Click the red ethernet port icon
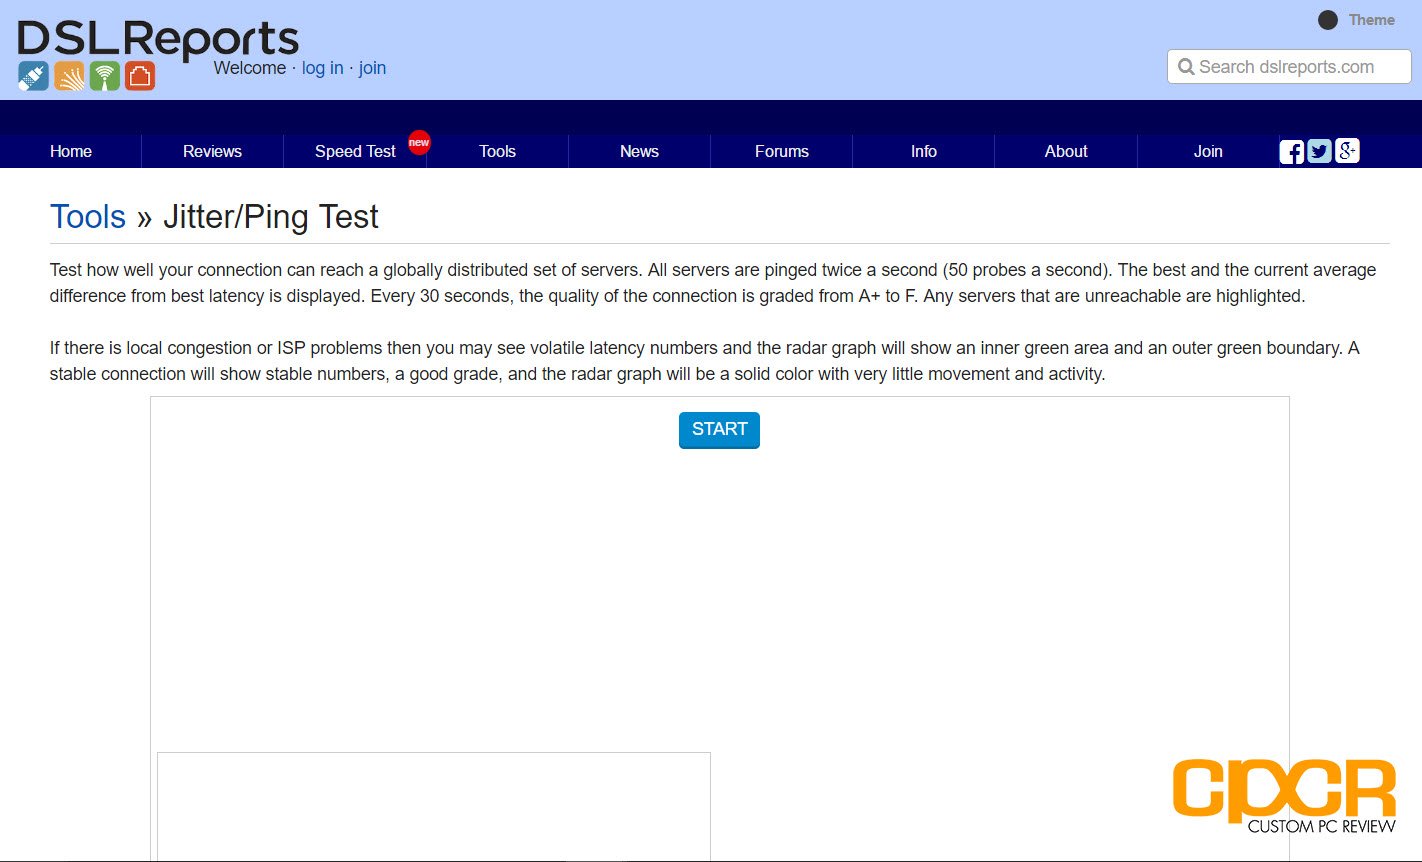The image size is (1422, 862). [140, 75]
